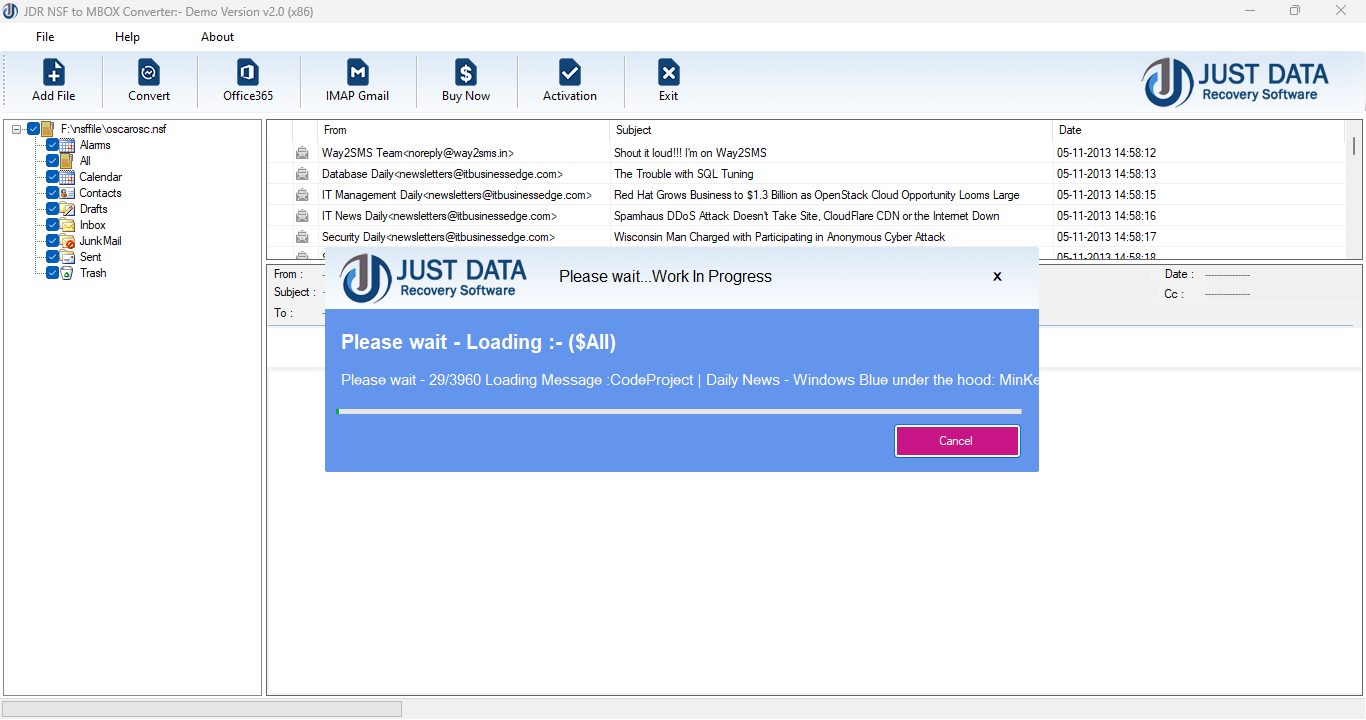
Task: Click the Calendar folder icon
Action: [x=68, y=177]
